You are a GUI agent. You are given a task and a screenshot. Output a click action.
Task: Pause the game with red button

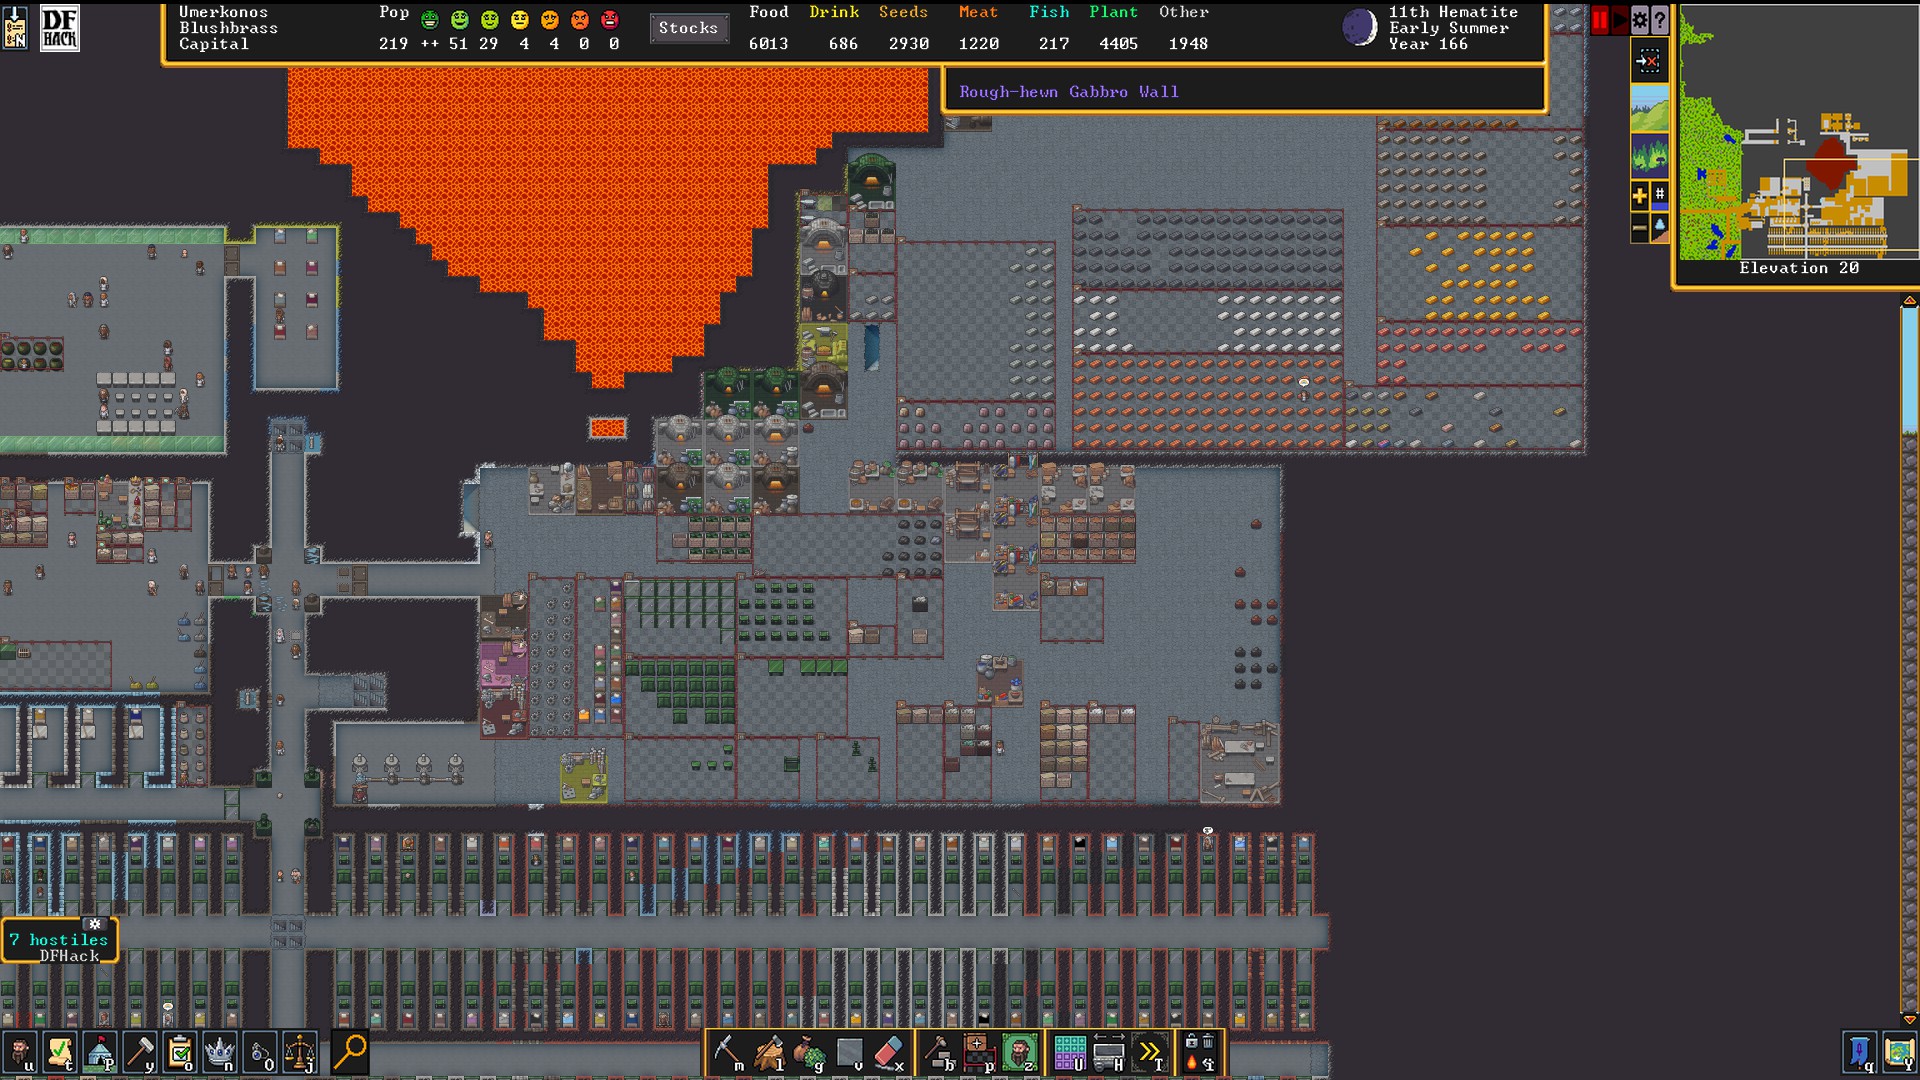click(x=1599, y=20)
